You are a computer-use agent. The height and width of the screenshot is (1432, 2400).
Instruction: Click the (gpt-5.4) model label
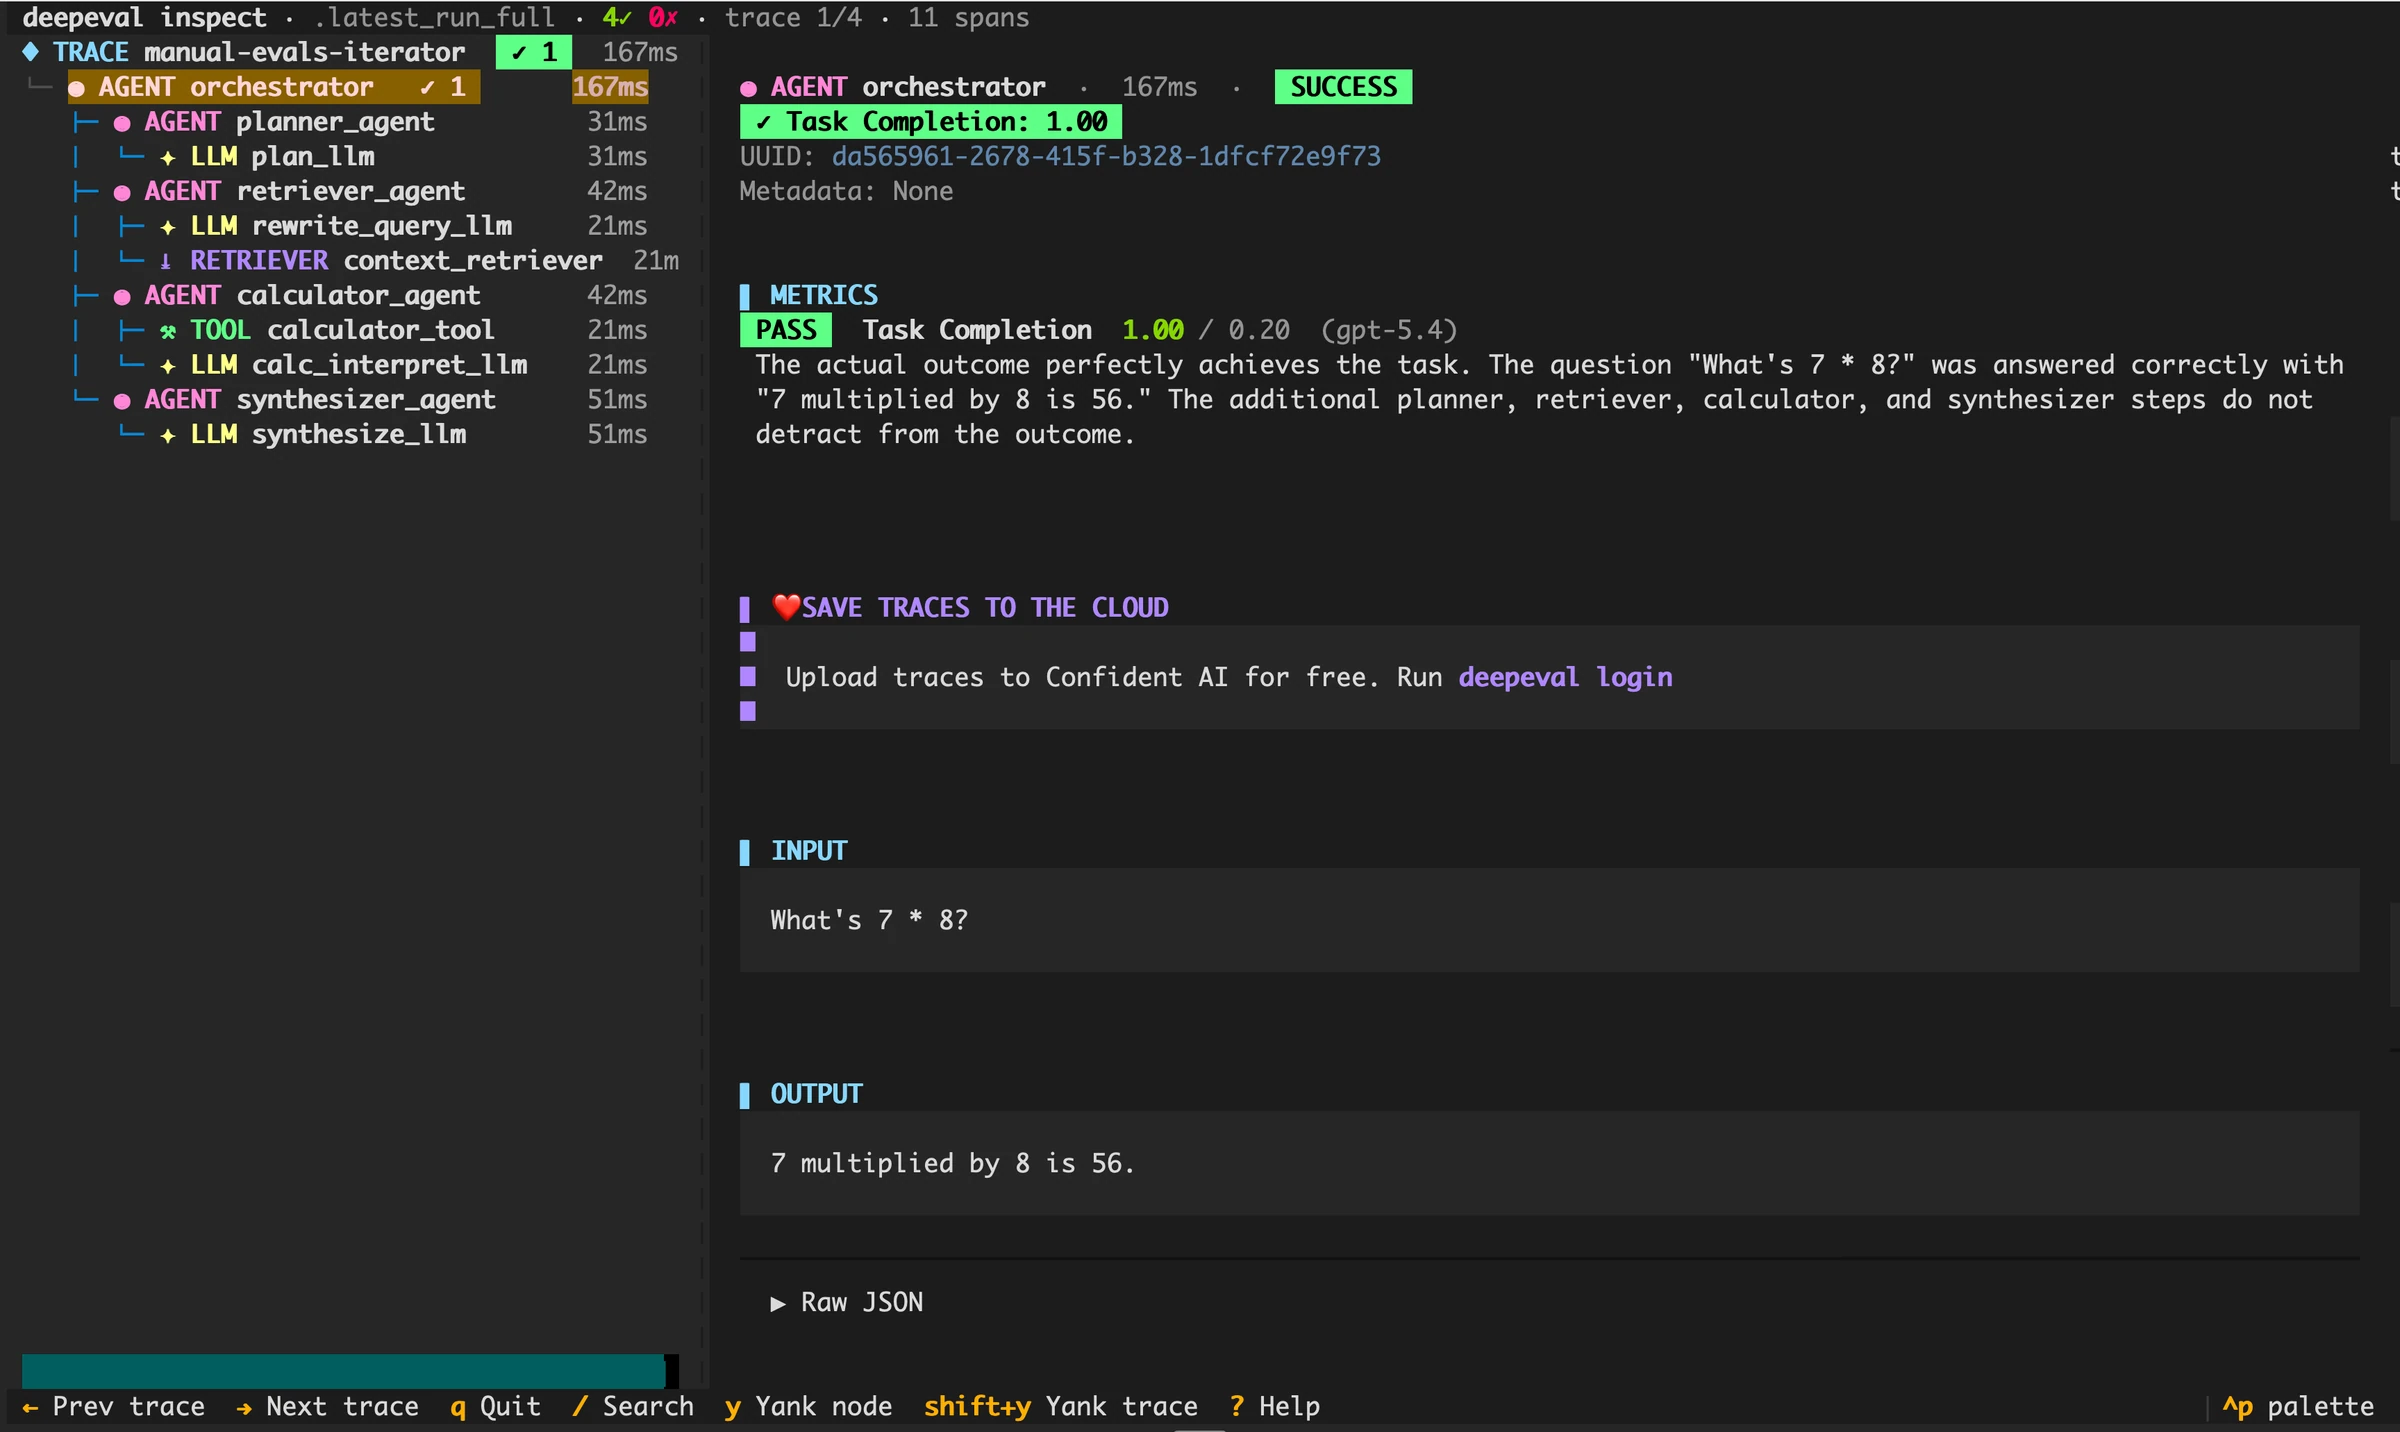click(x=1389, y=330)
